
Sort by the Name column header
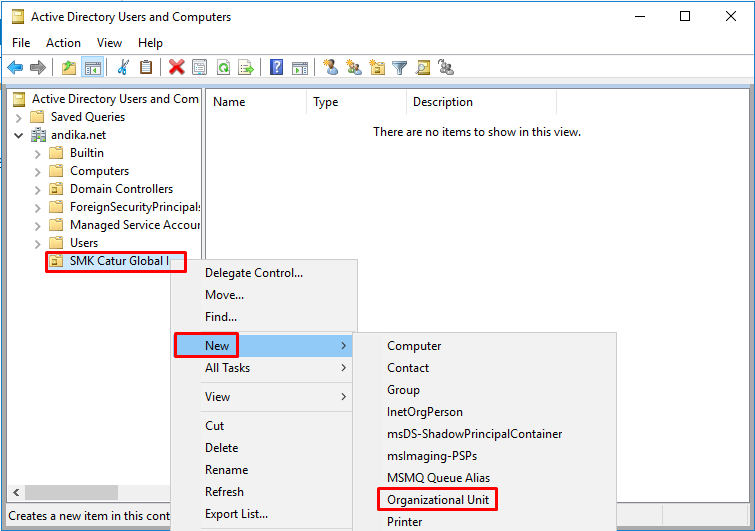[256, 102]
